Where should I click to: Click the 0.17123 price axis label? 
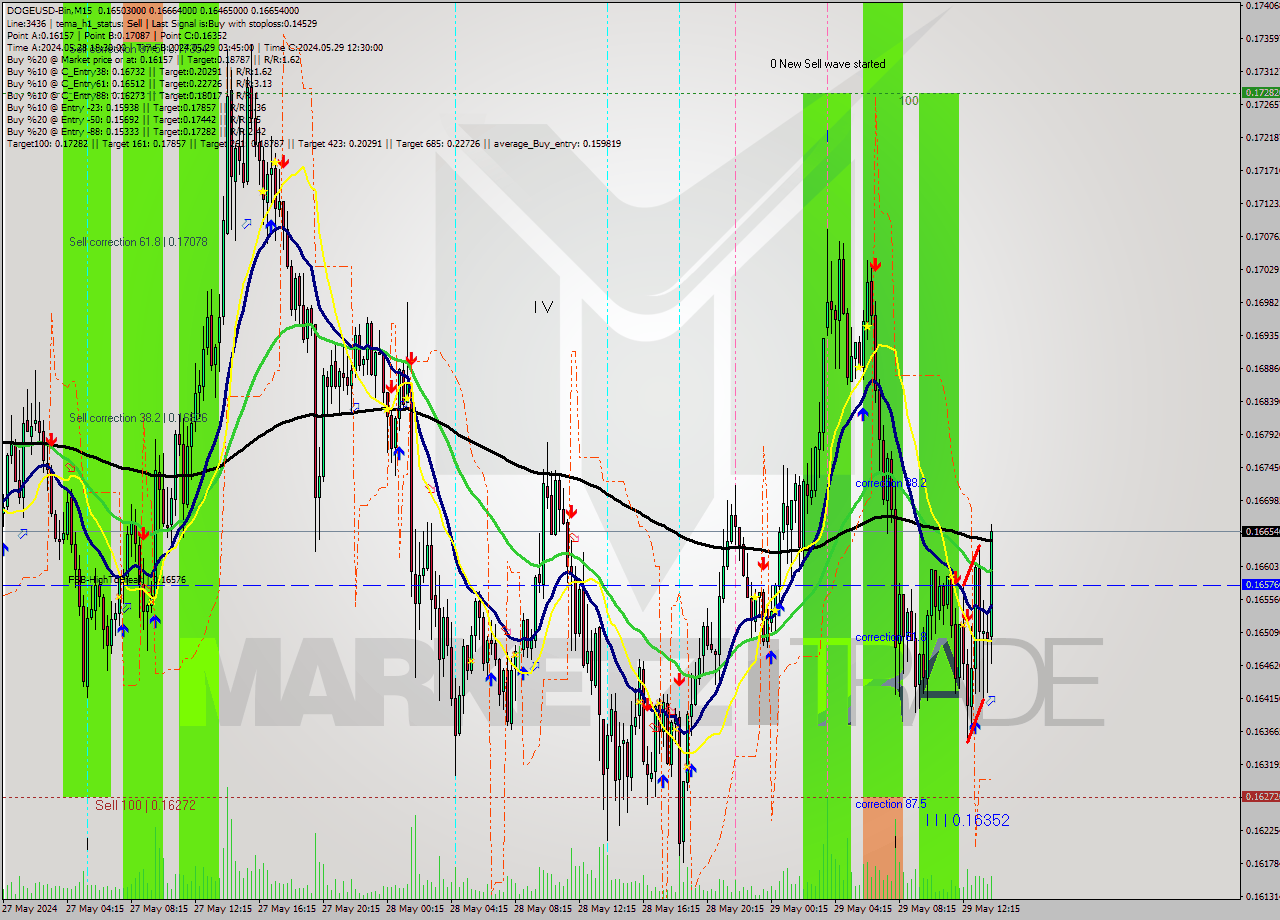coord(1263,203)
